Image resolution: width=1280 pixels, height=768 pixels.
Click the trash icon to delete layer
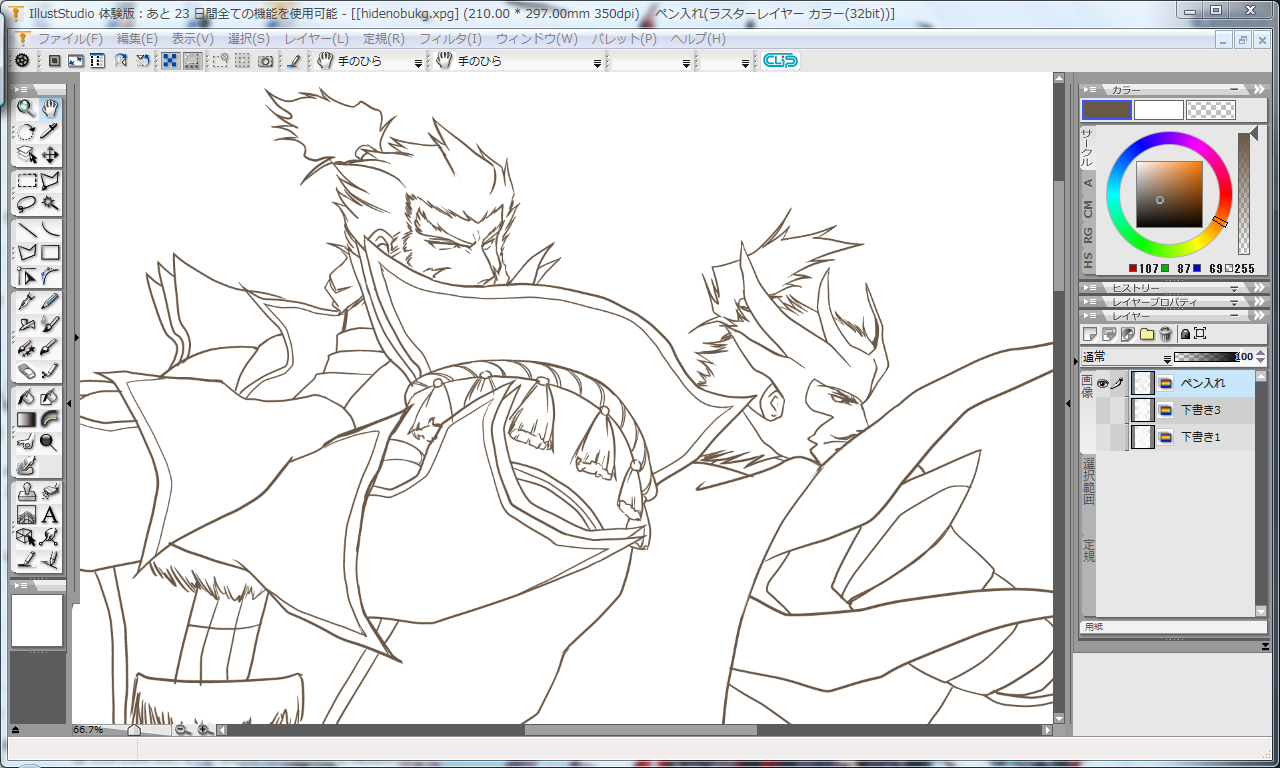pos(1165,333)
